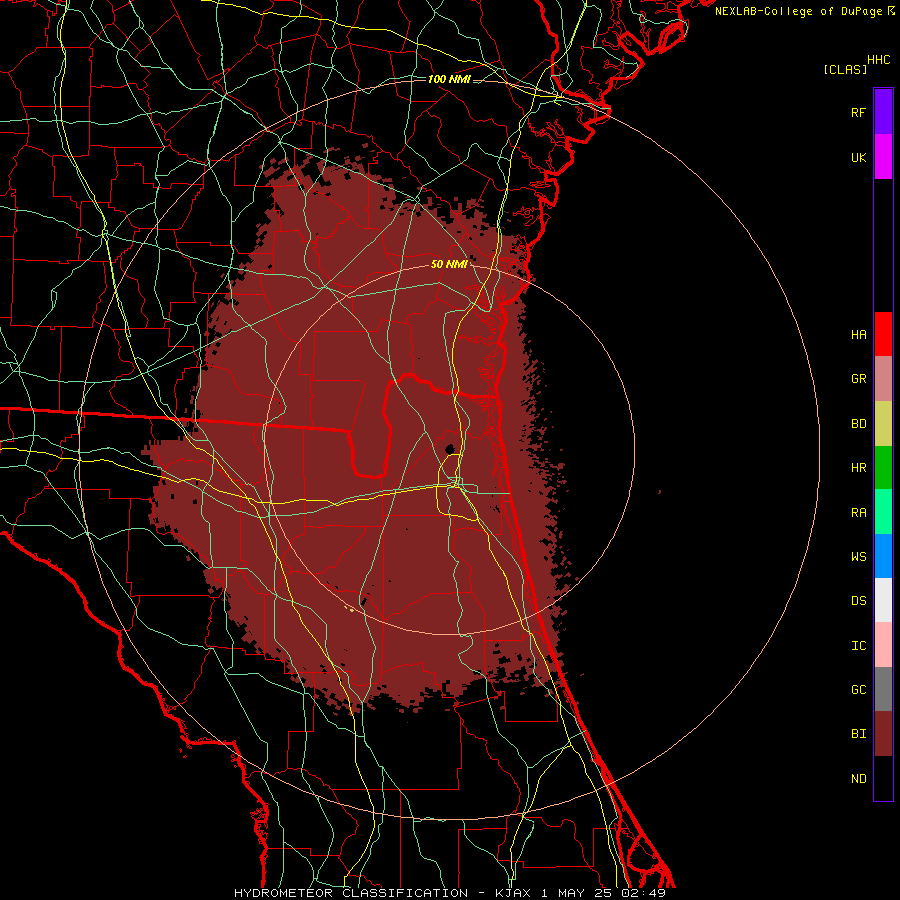900x900 pixels.
Task: Click the [CLAS] units label
Action: (x=845, y=69)
